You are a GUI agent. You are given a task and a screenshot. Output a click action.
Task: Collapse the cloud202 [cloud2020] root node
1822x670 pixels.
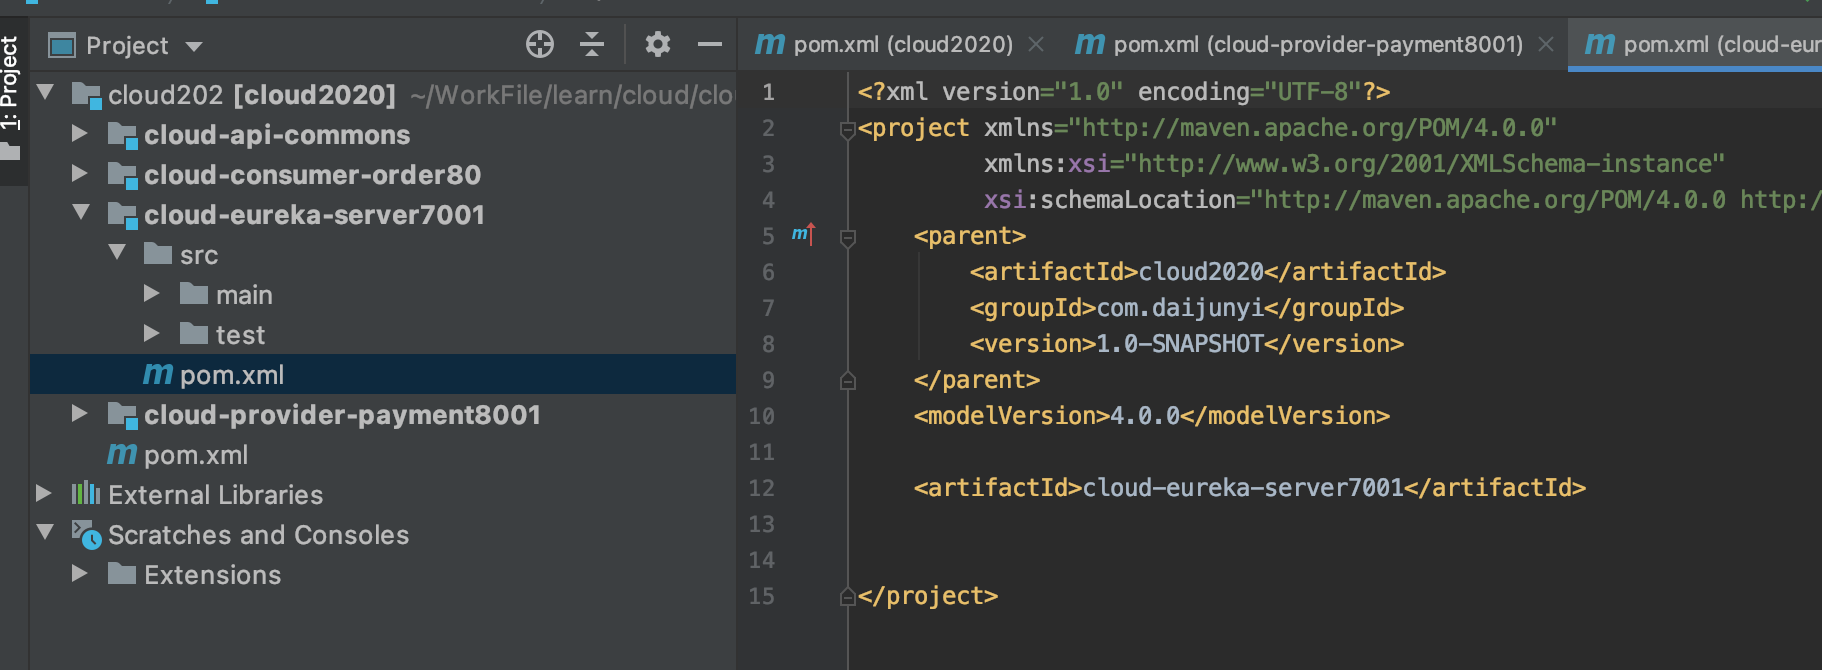coord(45,93)
